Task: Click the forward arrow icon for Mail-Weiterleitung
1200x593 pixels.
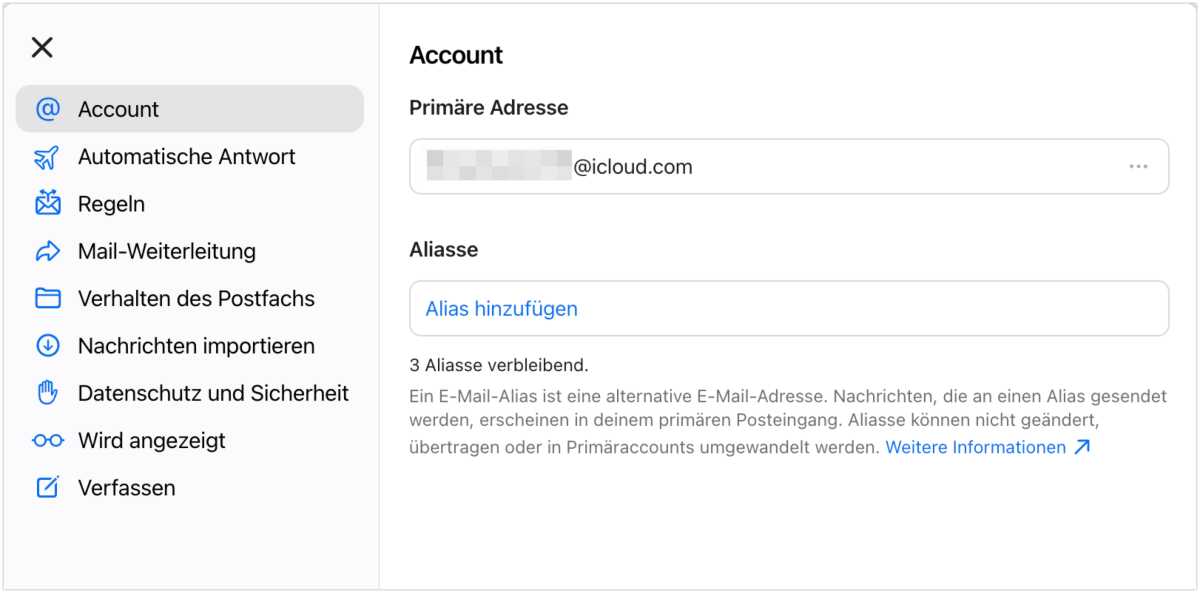Action: tap(47, 251)
